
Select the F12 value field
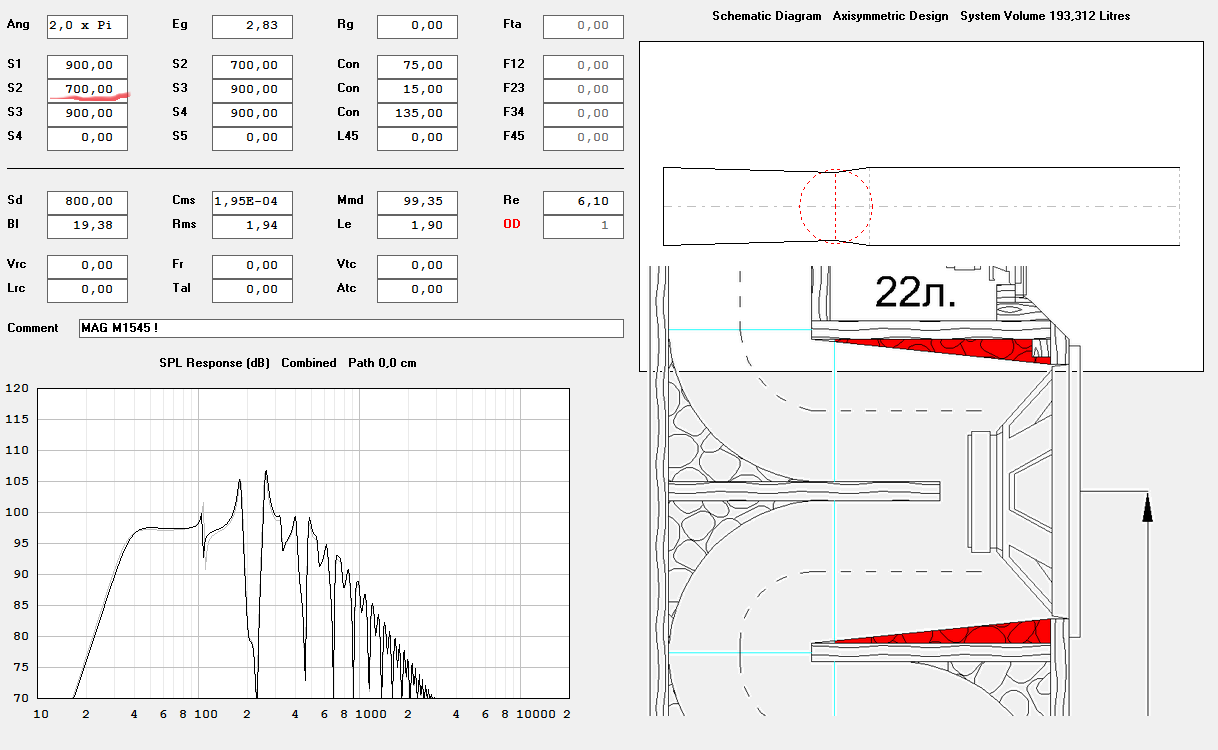tap(583, 66)
